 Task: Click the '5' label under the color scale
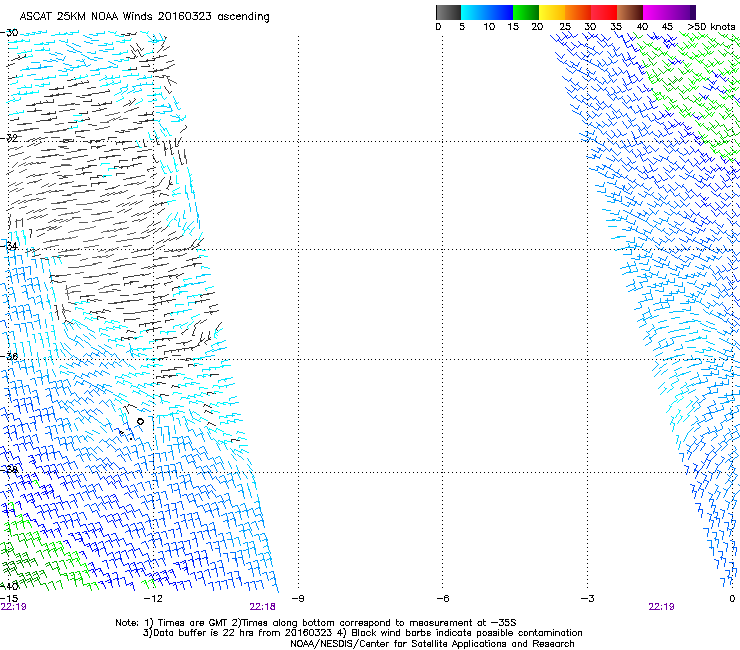pos(462,27)
